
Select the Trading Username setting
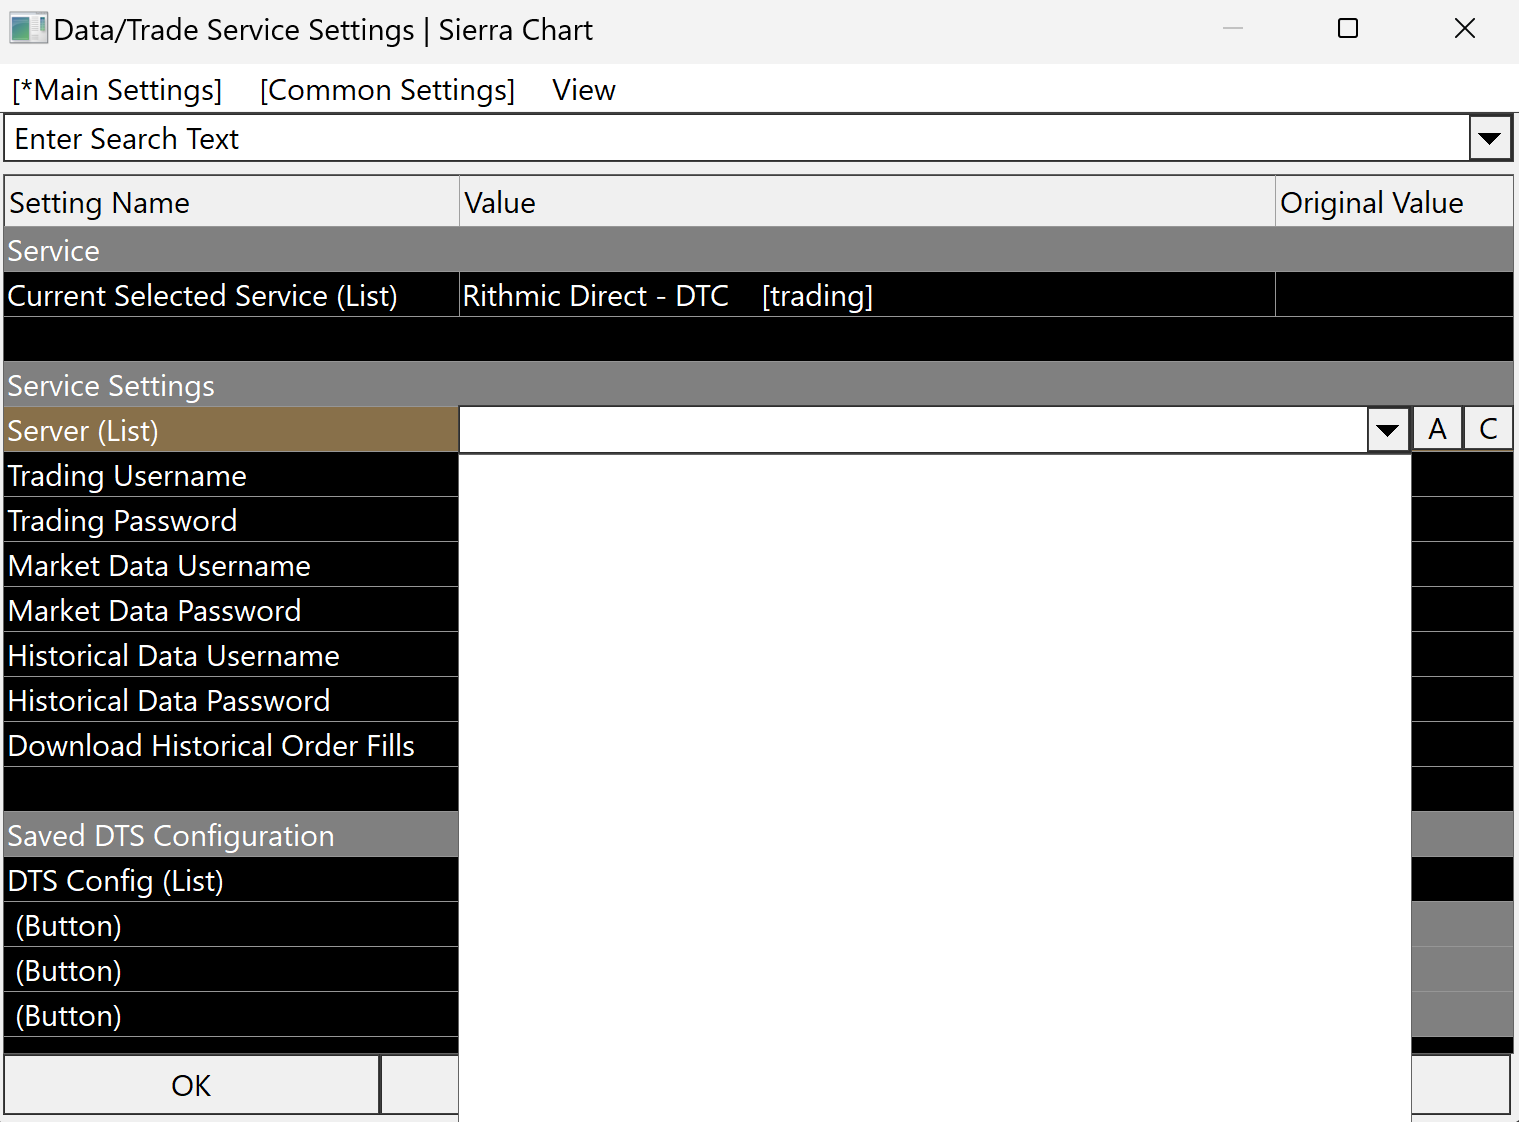click(x=231, y=475)
